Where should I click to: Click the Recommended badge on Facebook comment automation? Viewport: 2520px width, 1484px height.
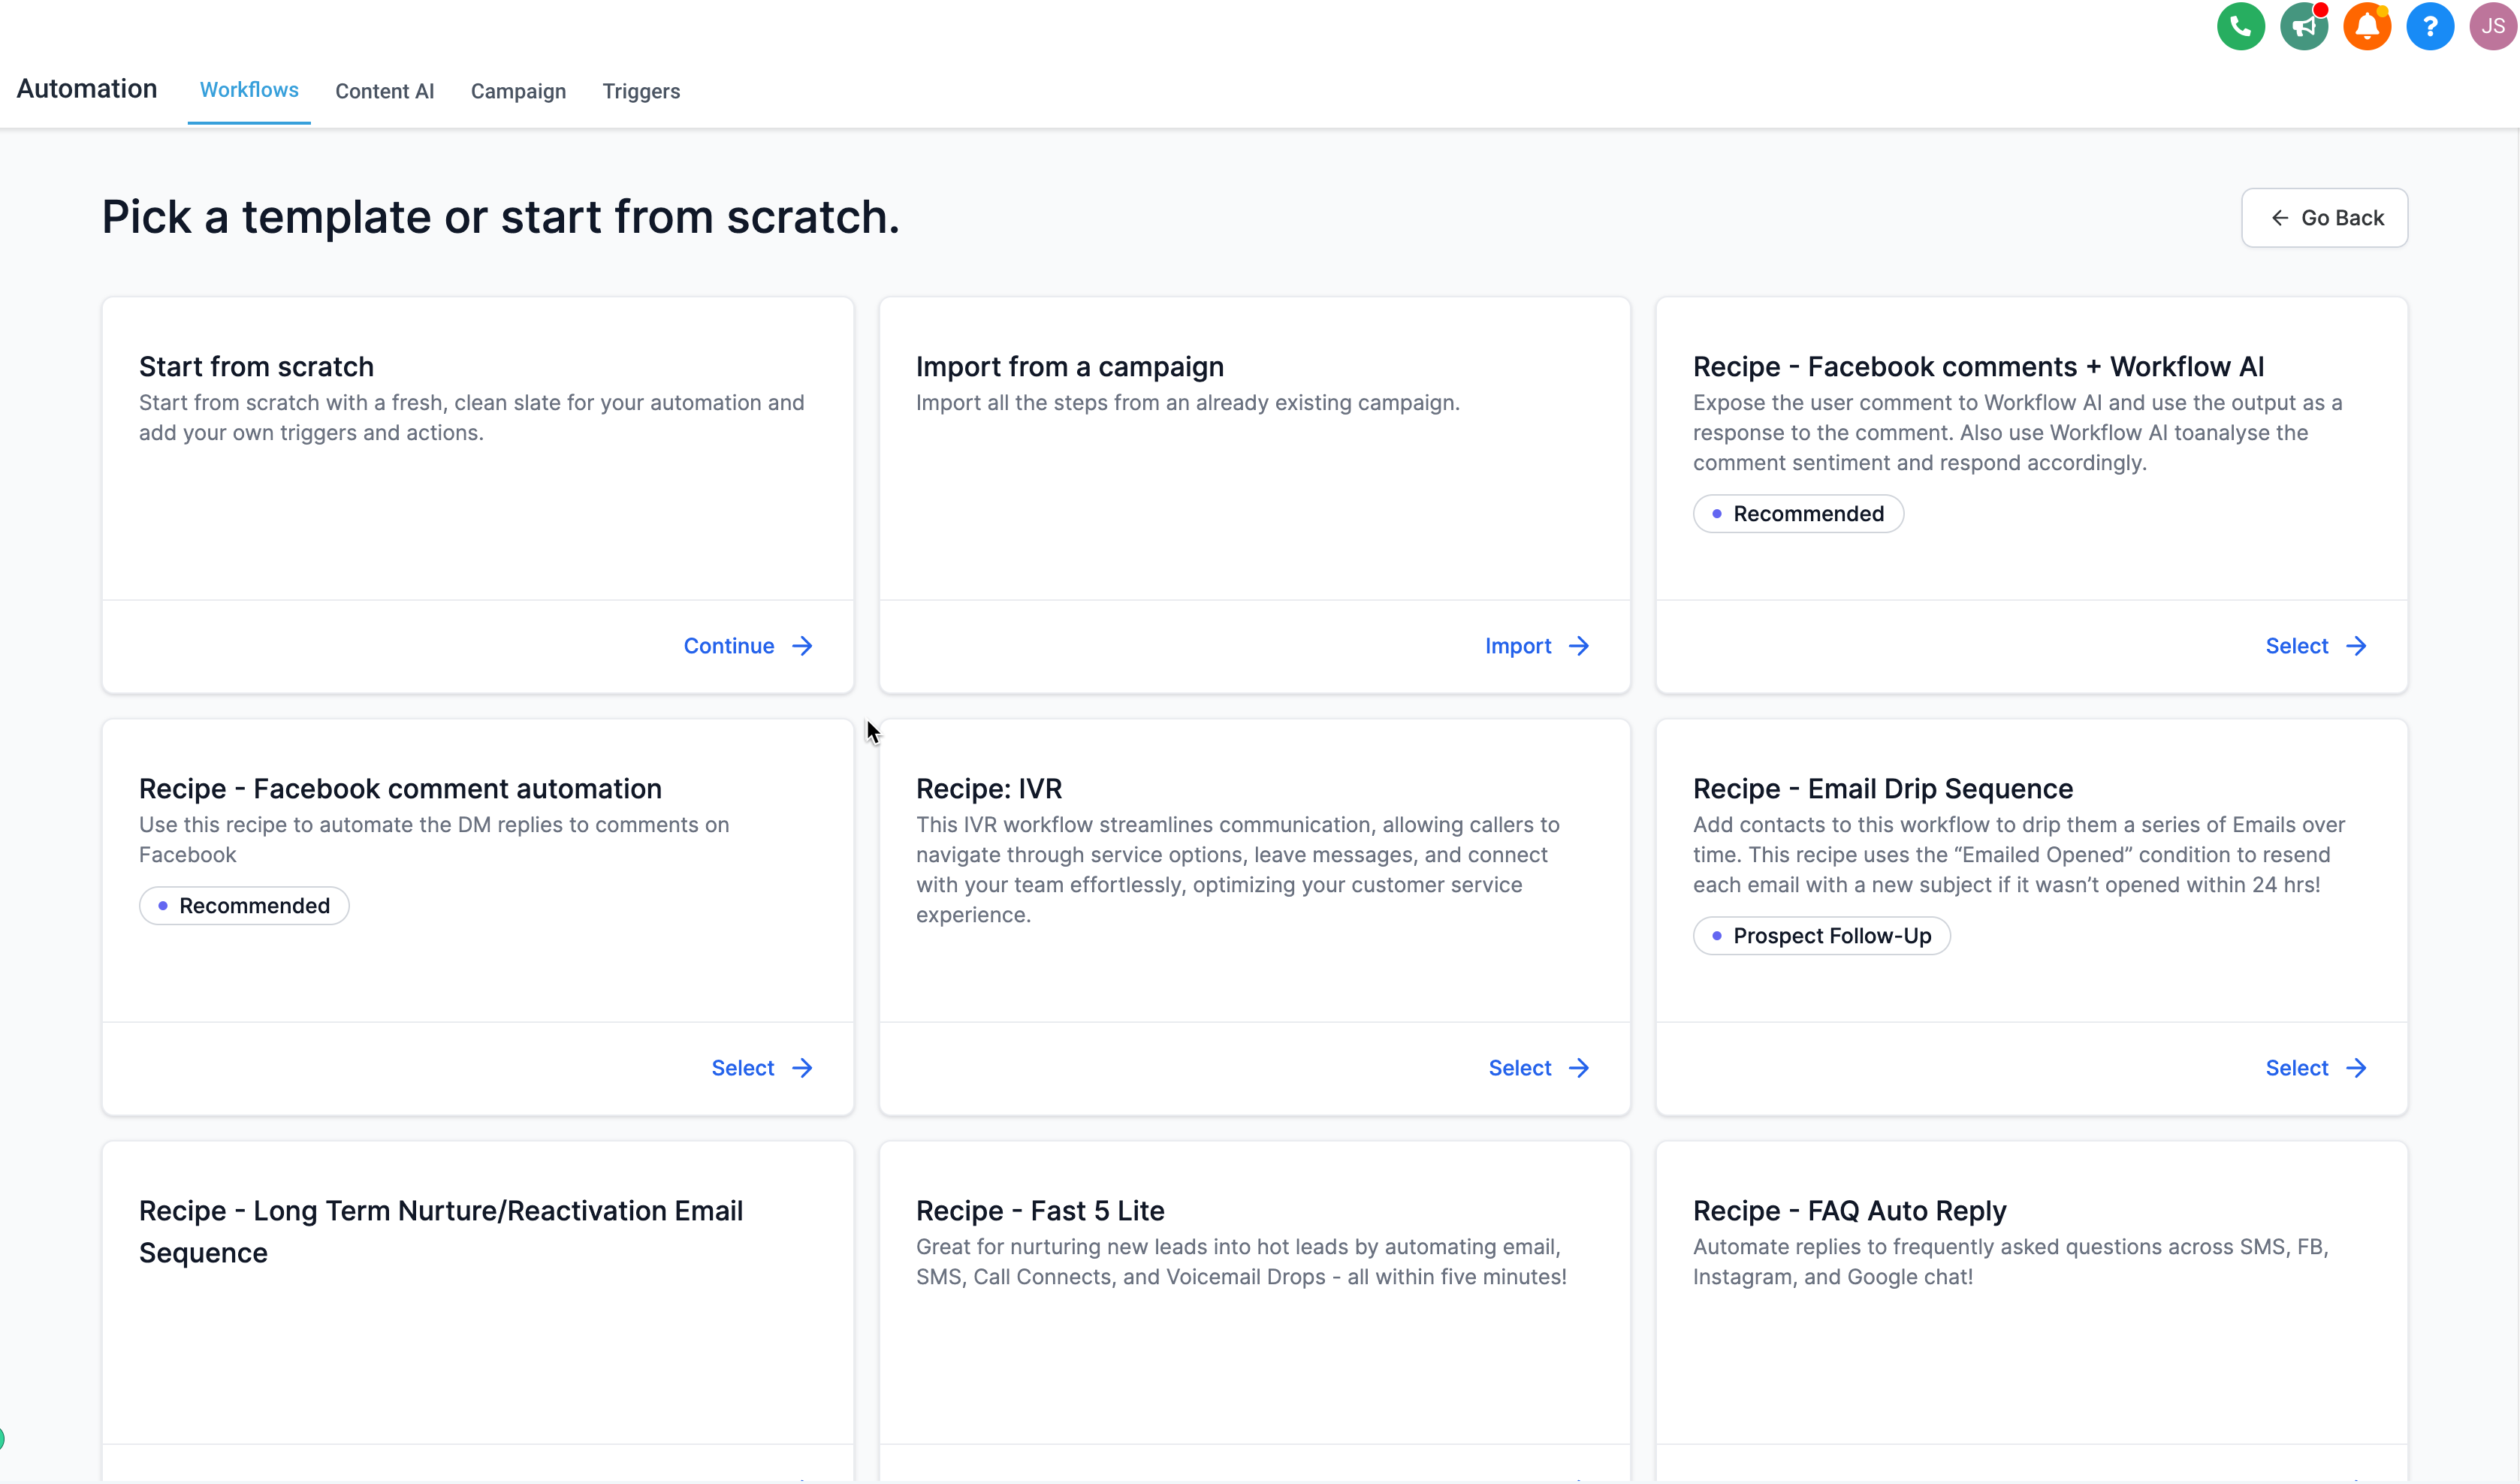(x=244, y=905)
